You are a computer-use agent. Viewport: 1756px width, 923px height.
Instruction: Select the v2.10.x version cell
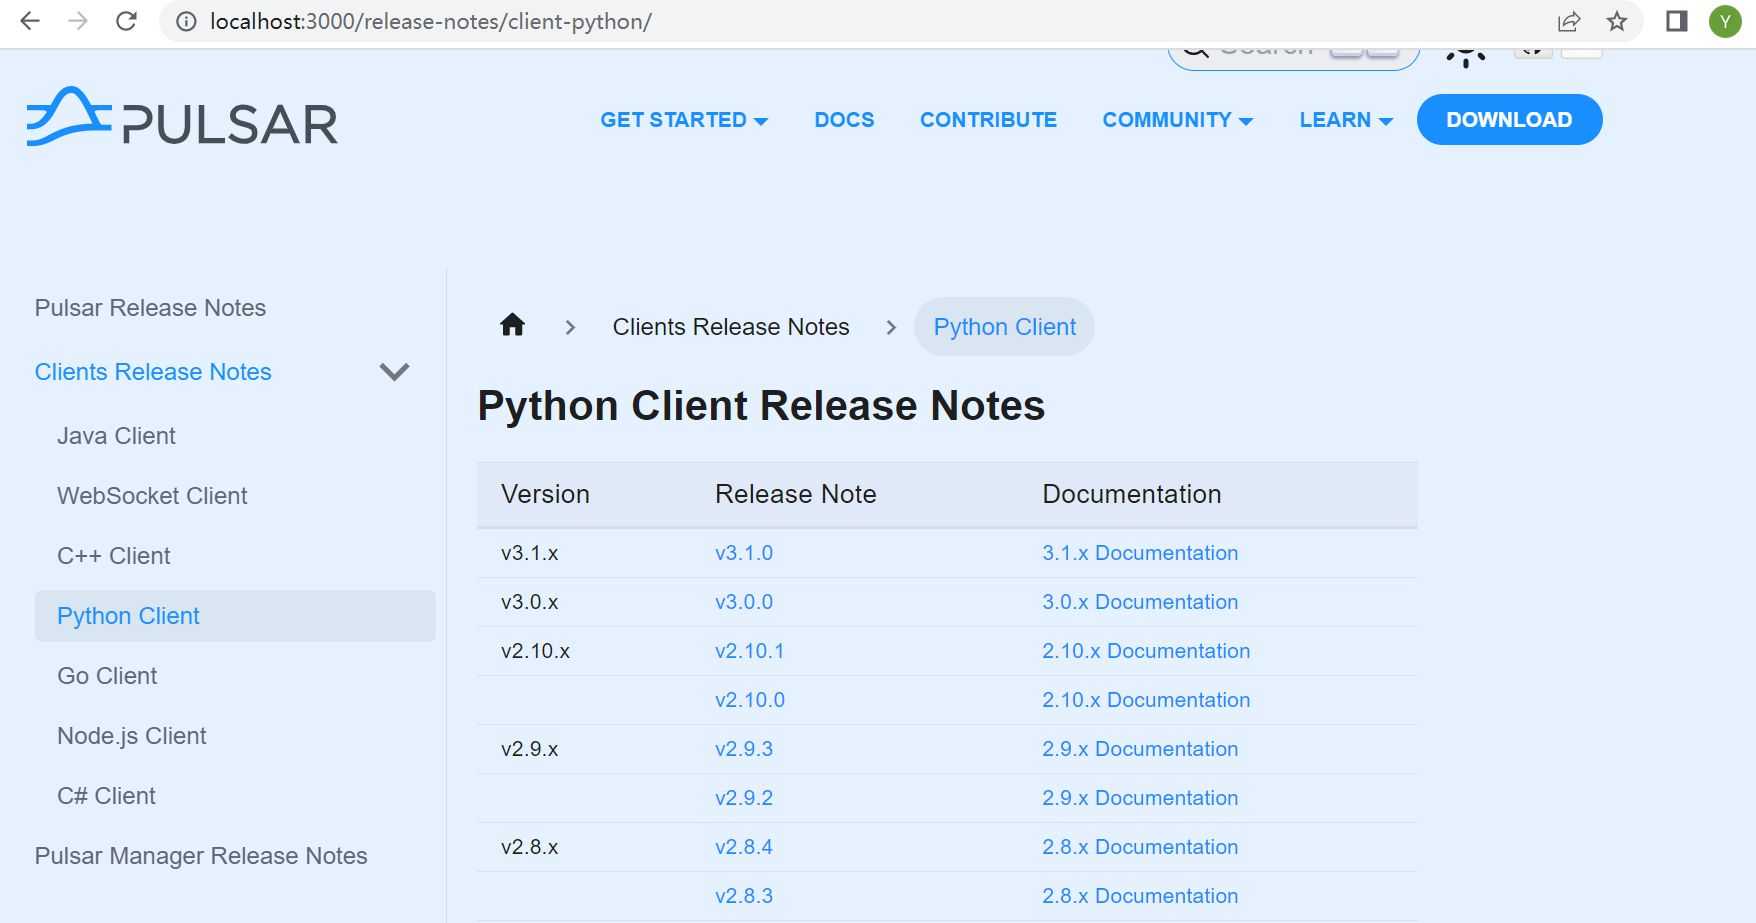click(536, 651)
